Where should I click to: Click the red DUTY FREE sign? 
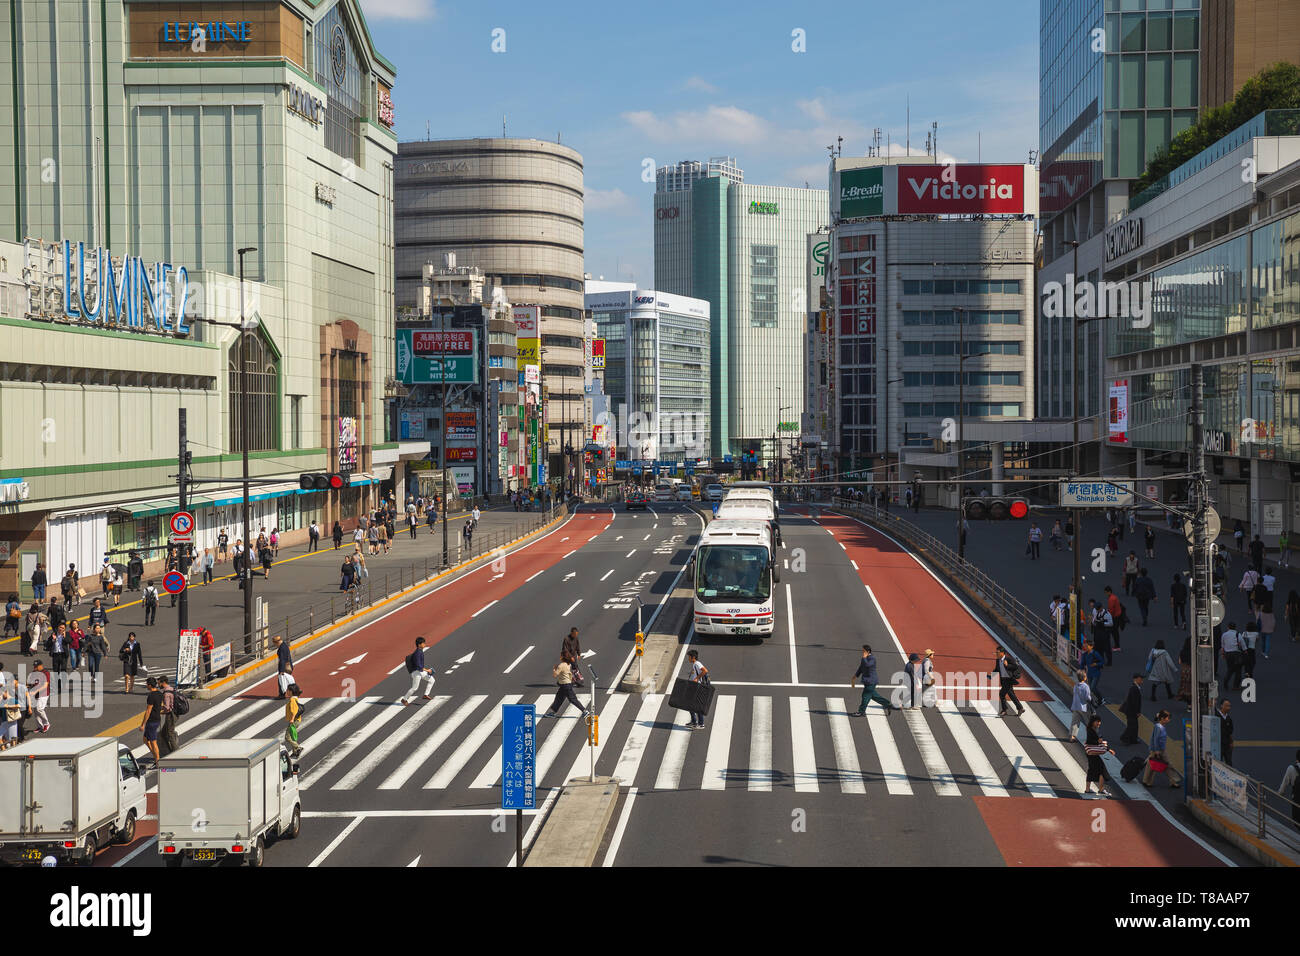[441, 342]
